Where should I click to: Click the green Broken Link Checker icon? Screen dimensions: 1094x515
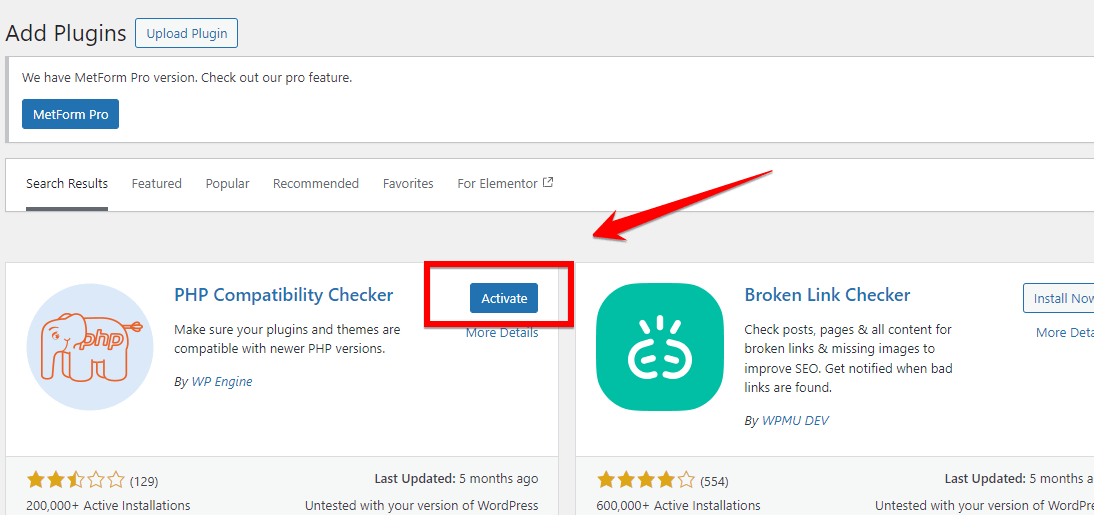tap(660, 347)
